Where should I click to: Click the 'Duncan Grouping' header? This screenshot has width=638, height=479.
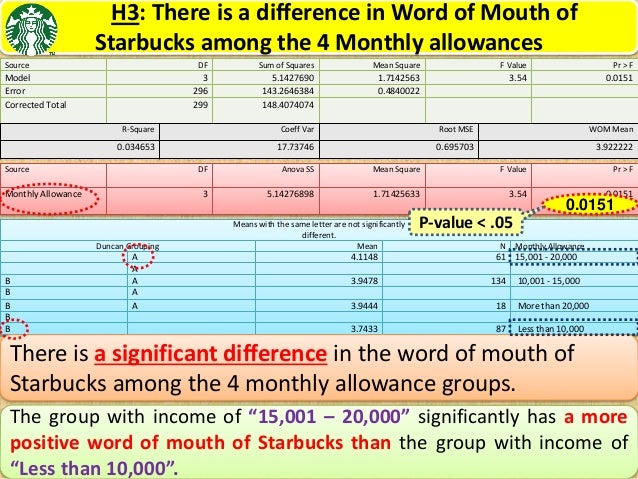(127, 246)
